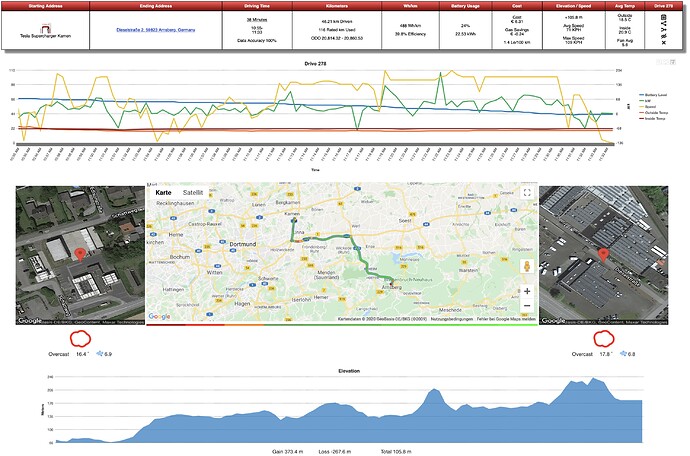690x456 pixels.
Task: Click the Bochum label on the map
Action: pos(180,257)
